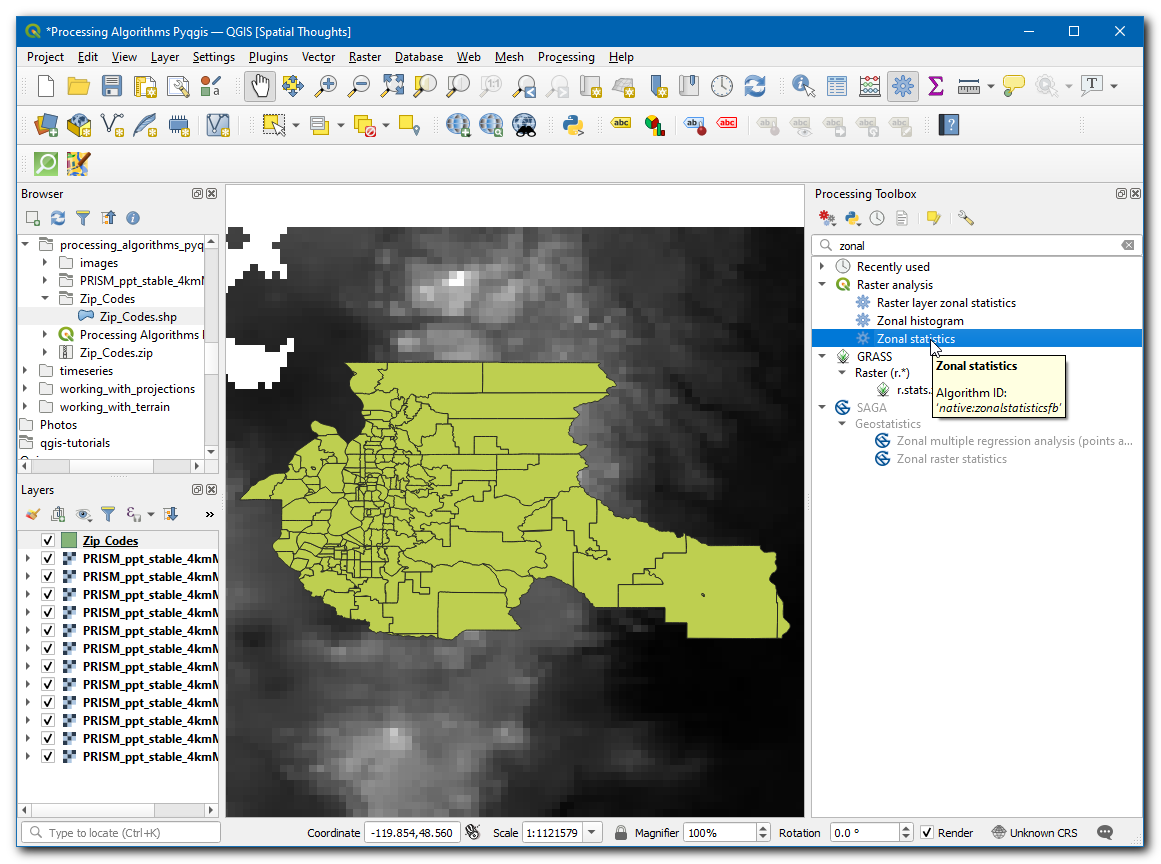Uncheck the Render checkbox in status bar
Screen dimensions: 1161x864
pyautogui.click(x=927, y=833)
